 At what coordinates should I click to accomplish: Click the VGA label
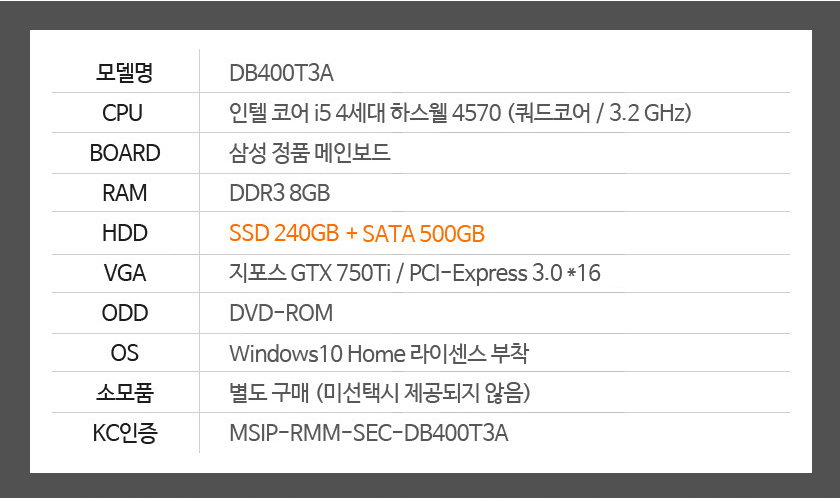tap(125, 273)
